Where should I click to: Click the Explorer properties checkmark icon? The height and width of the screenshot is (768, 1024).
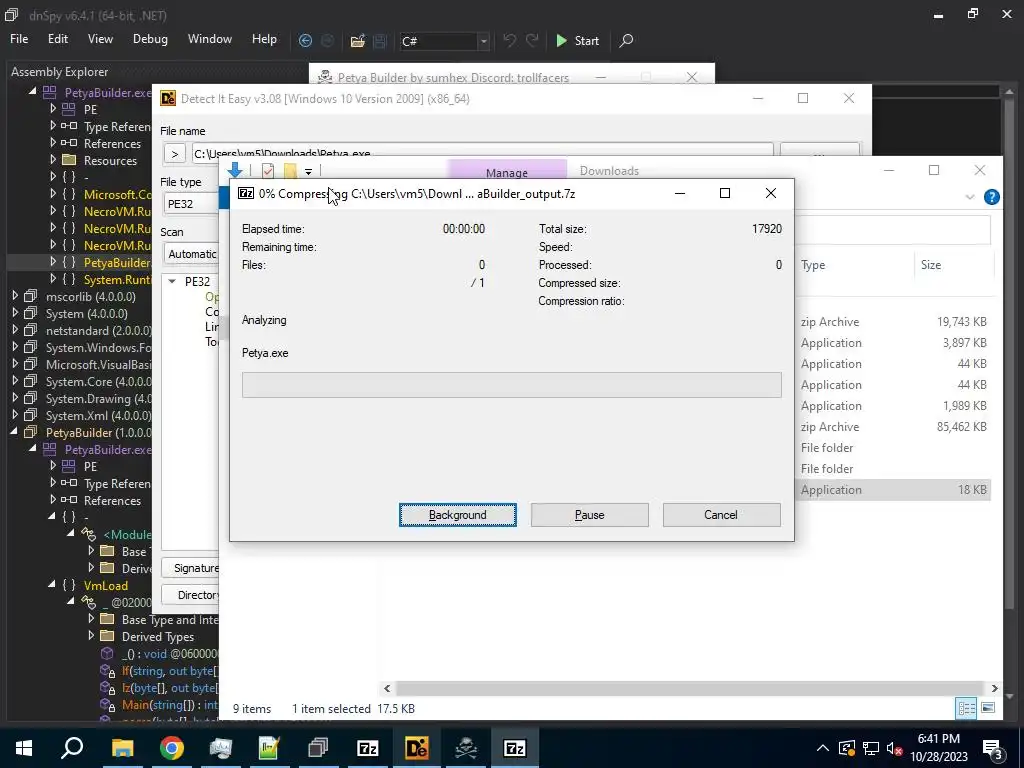(268, 171)
